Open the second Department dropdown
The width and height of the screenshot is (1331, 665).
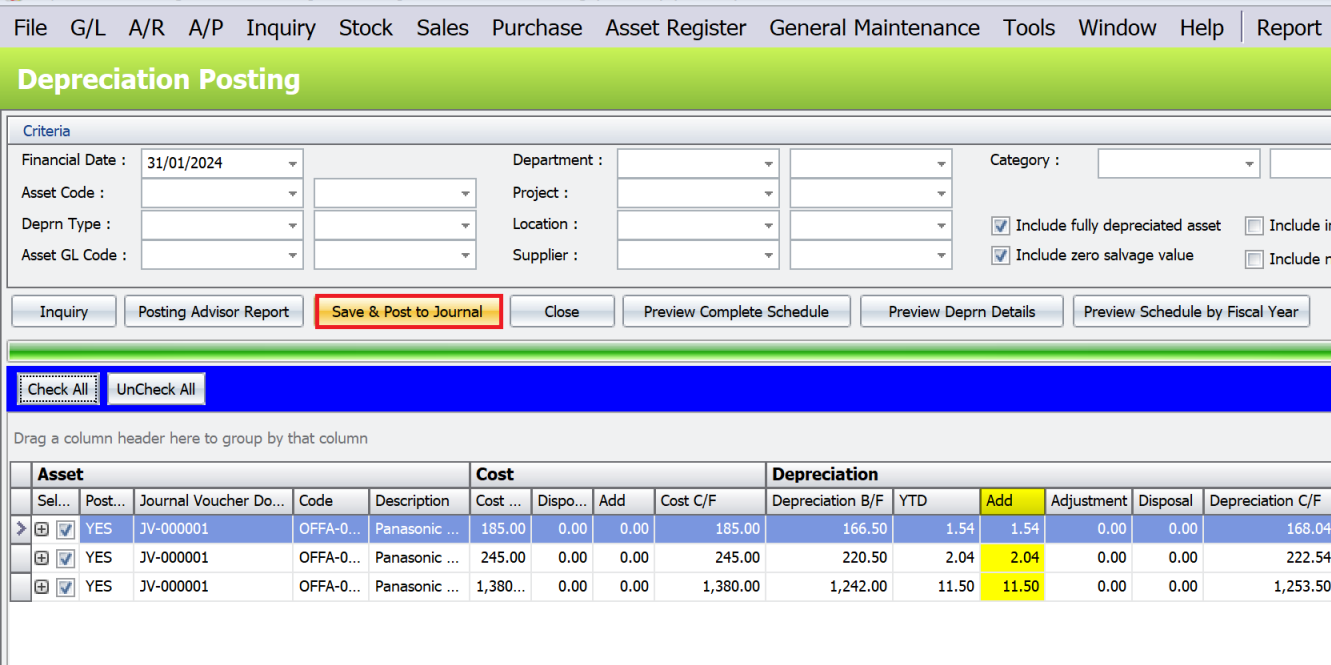pyautogui.click(x=942, y=163)
